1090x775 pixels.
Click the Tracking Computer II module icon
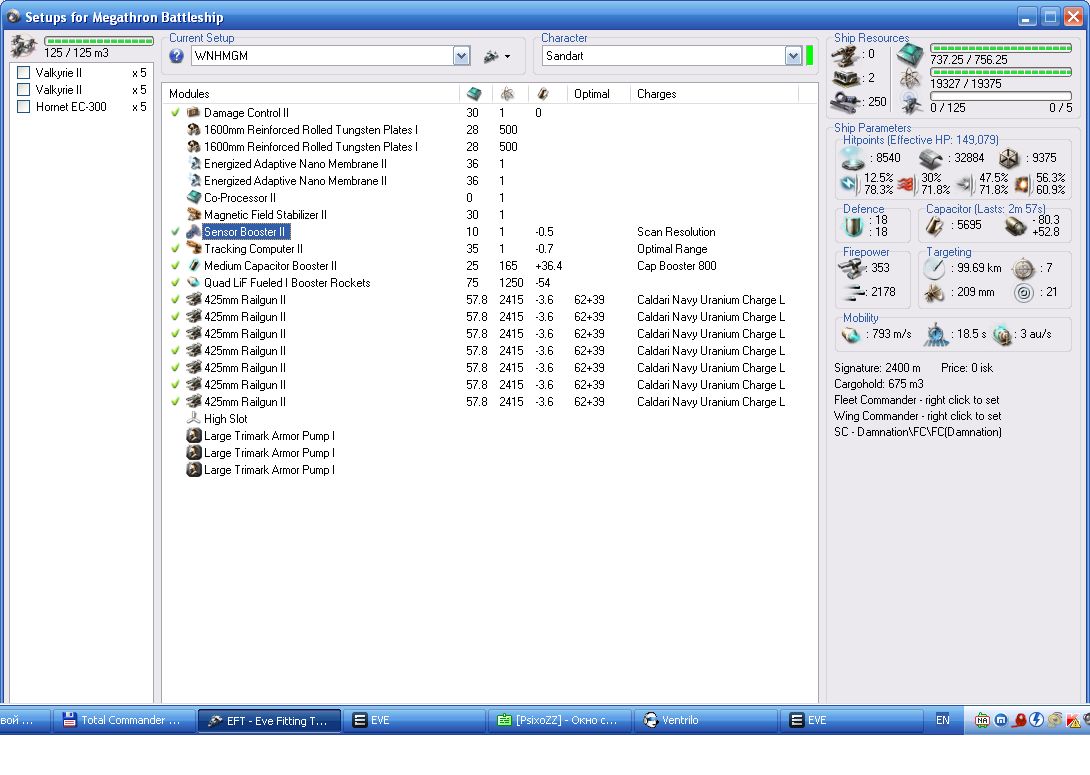tap(194, 249)
